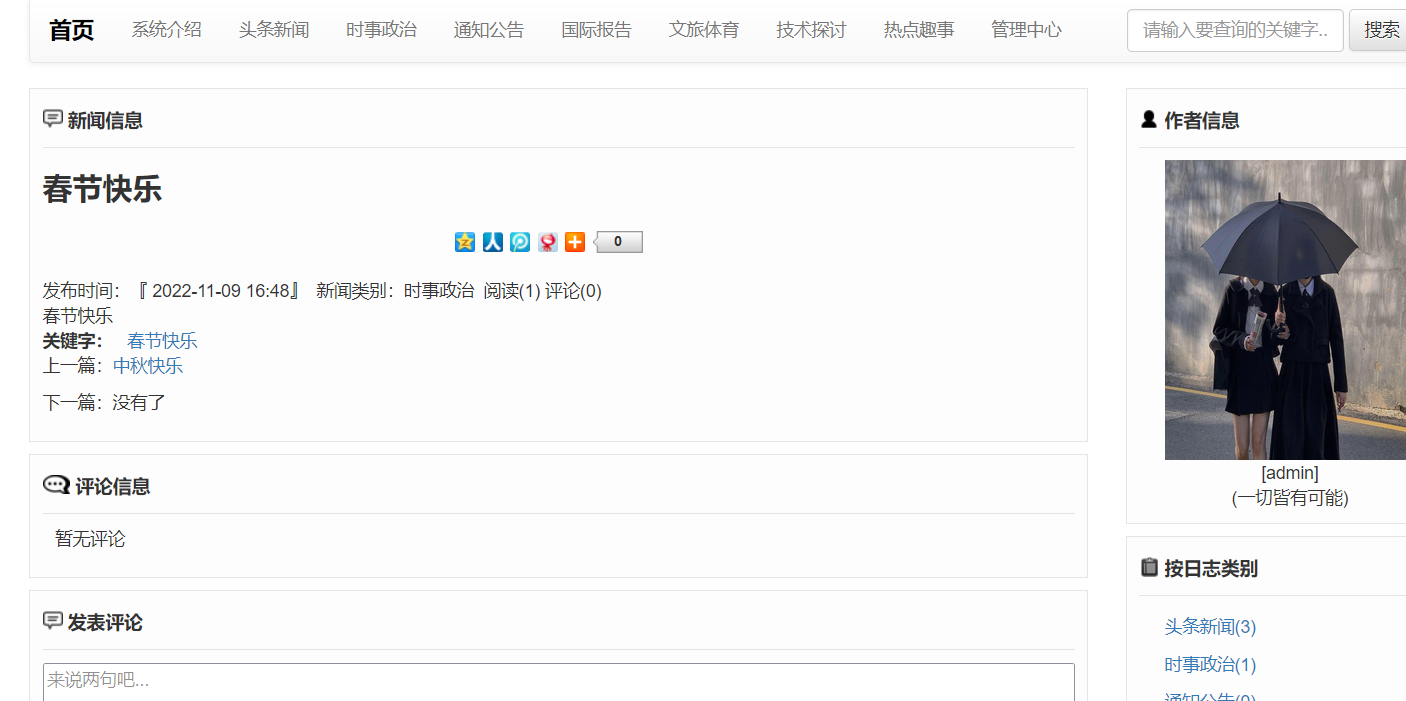1406x701 pixels.
Task: Go to the 首页 home page
Action: coord(72,30)
